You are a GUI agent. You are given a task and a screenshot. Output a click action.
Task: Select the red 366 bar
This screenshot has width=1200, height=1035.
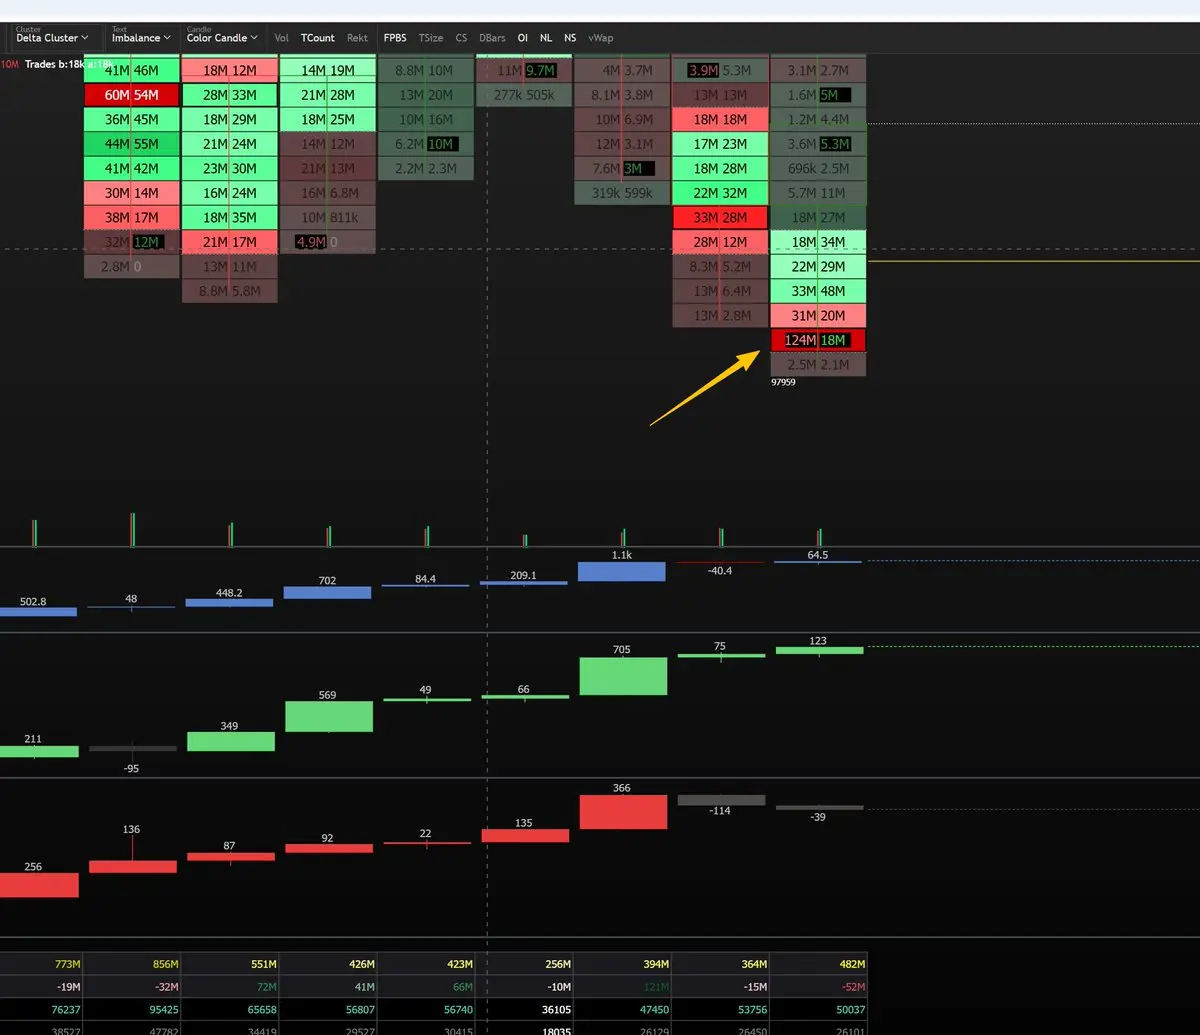tap(622, 811)
